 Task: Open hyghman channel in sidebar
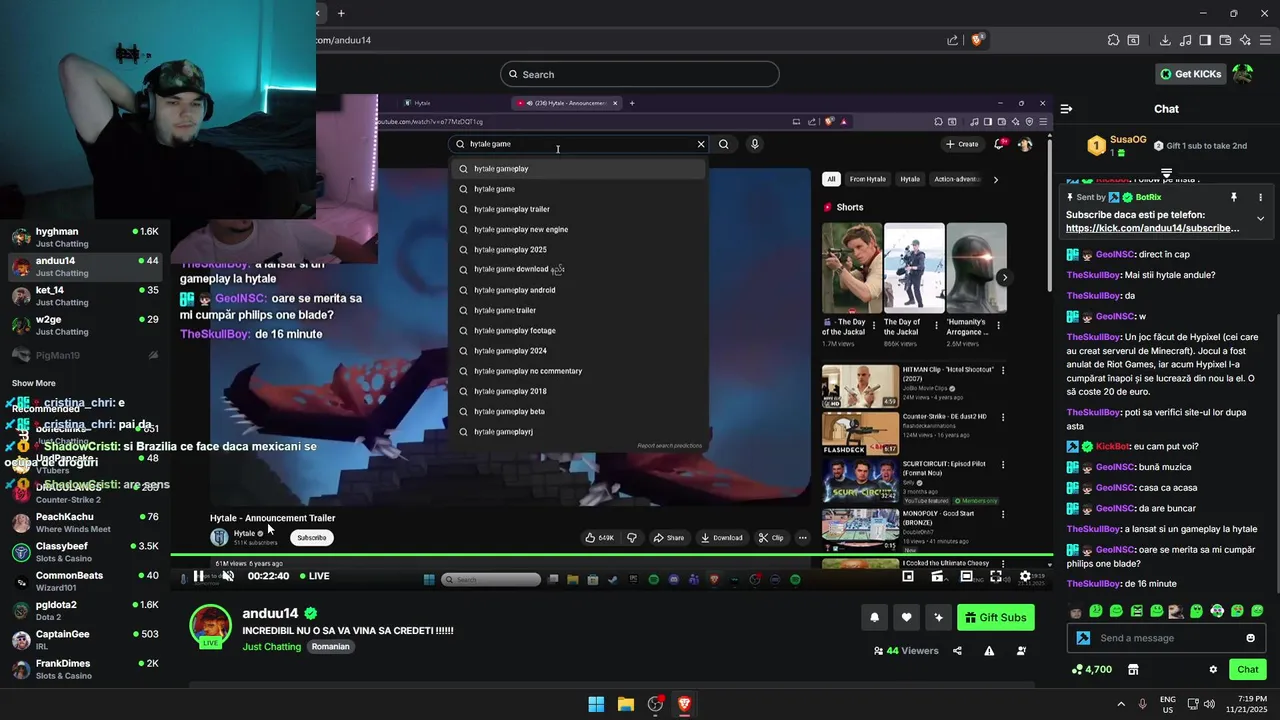[85, 237]
